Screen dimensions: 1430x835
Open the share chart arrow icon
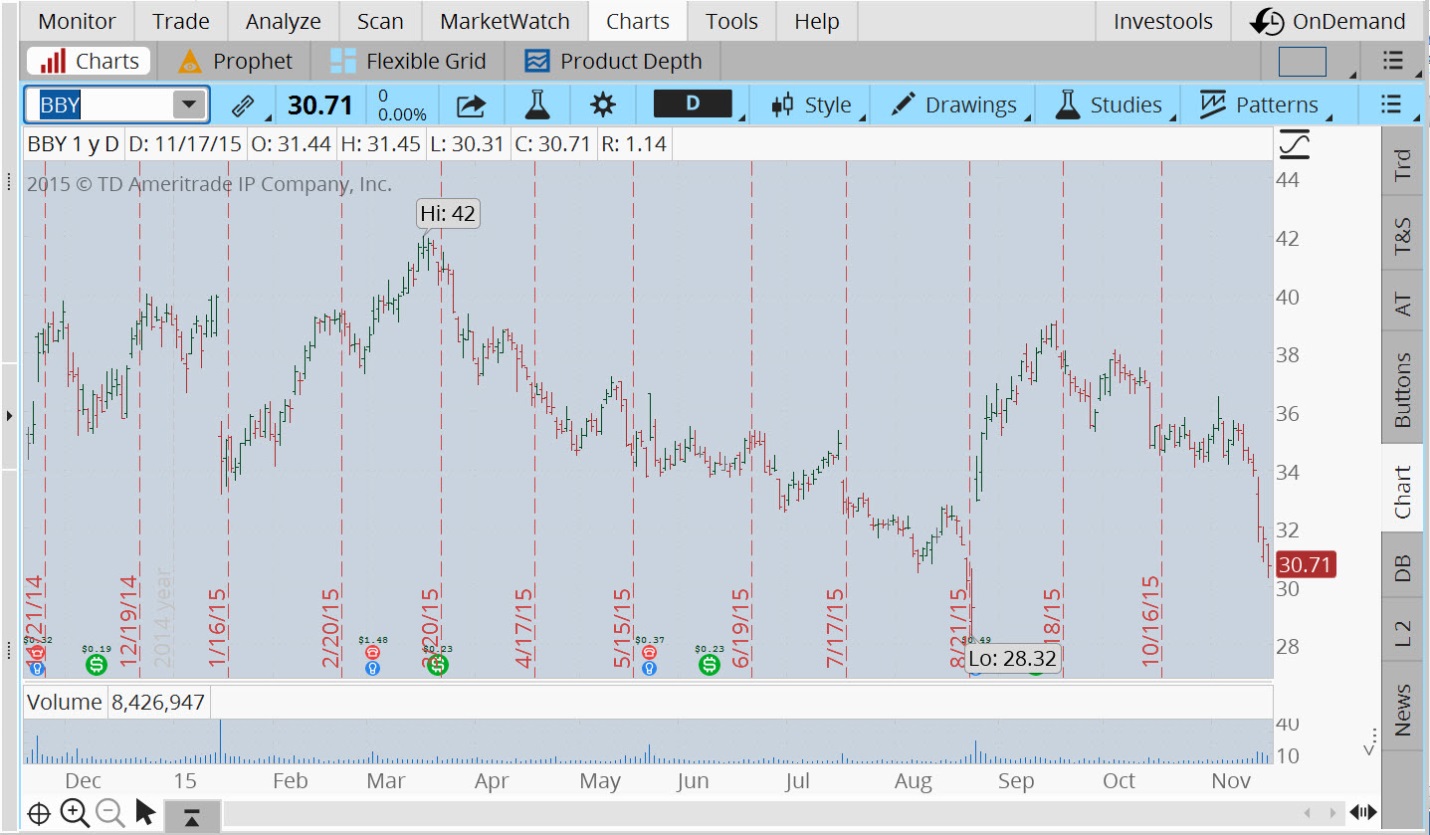(470, 105)
